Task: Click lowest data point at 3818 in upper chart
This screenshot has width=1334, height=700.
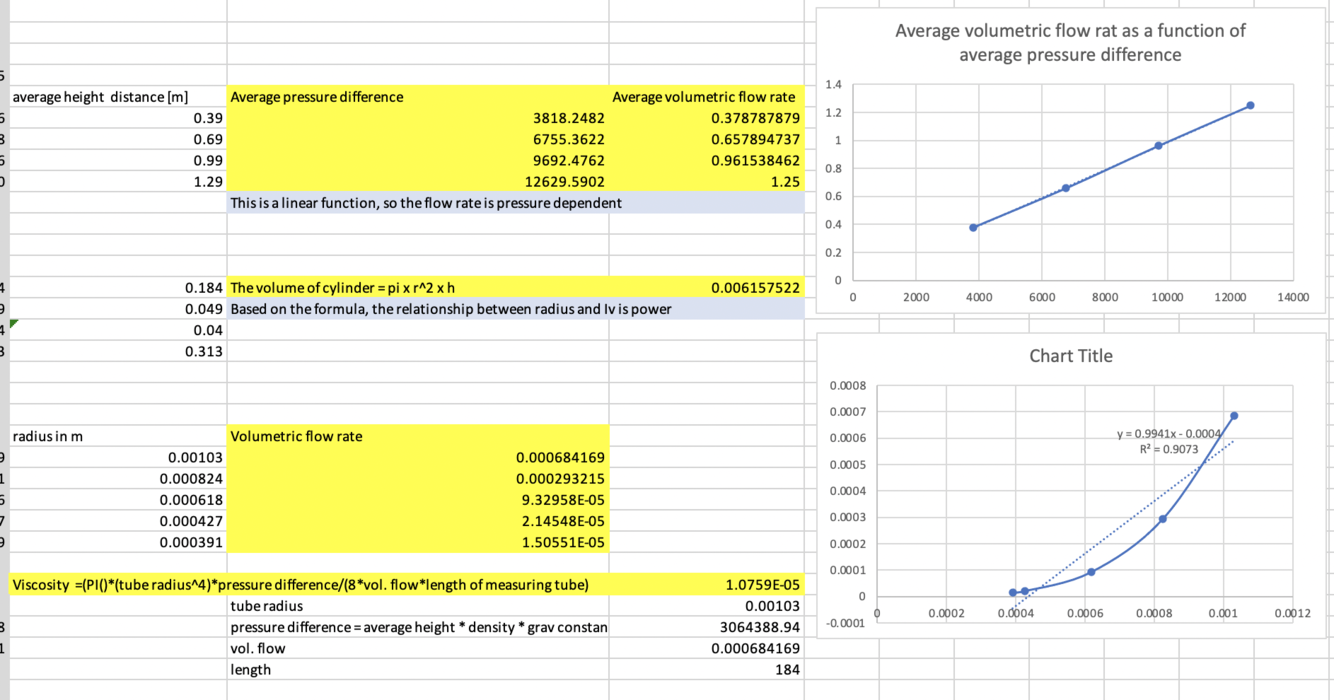Action: [973, 228]
